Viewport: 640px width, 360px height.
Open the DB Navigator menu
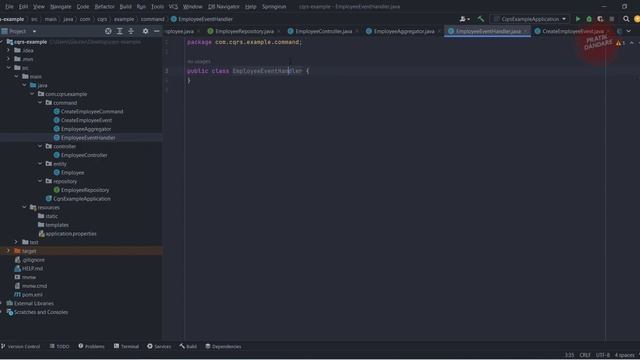tap(224, 7)
